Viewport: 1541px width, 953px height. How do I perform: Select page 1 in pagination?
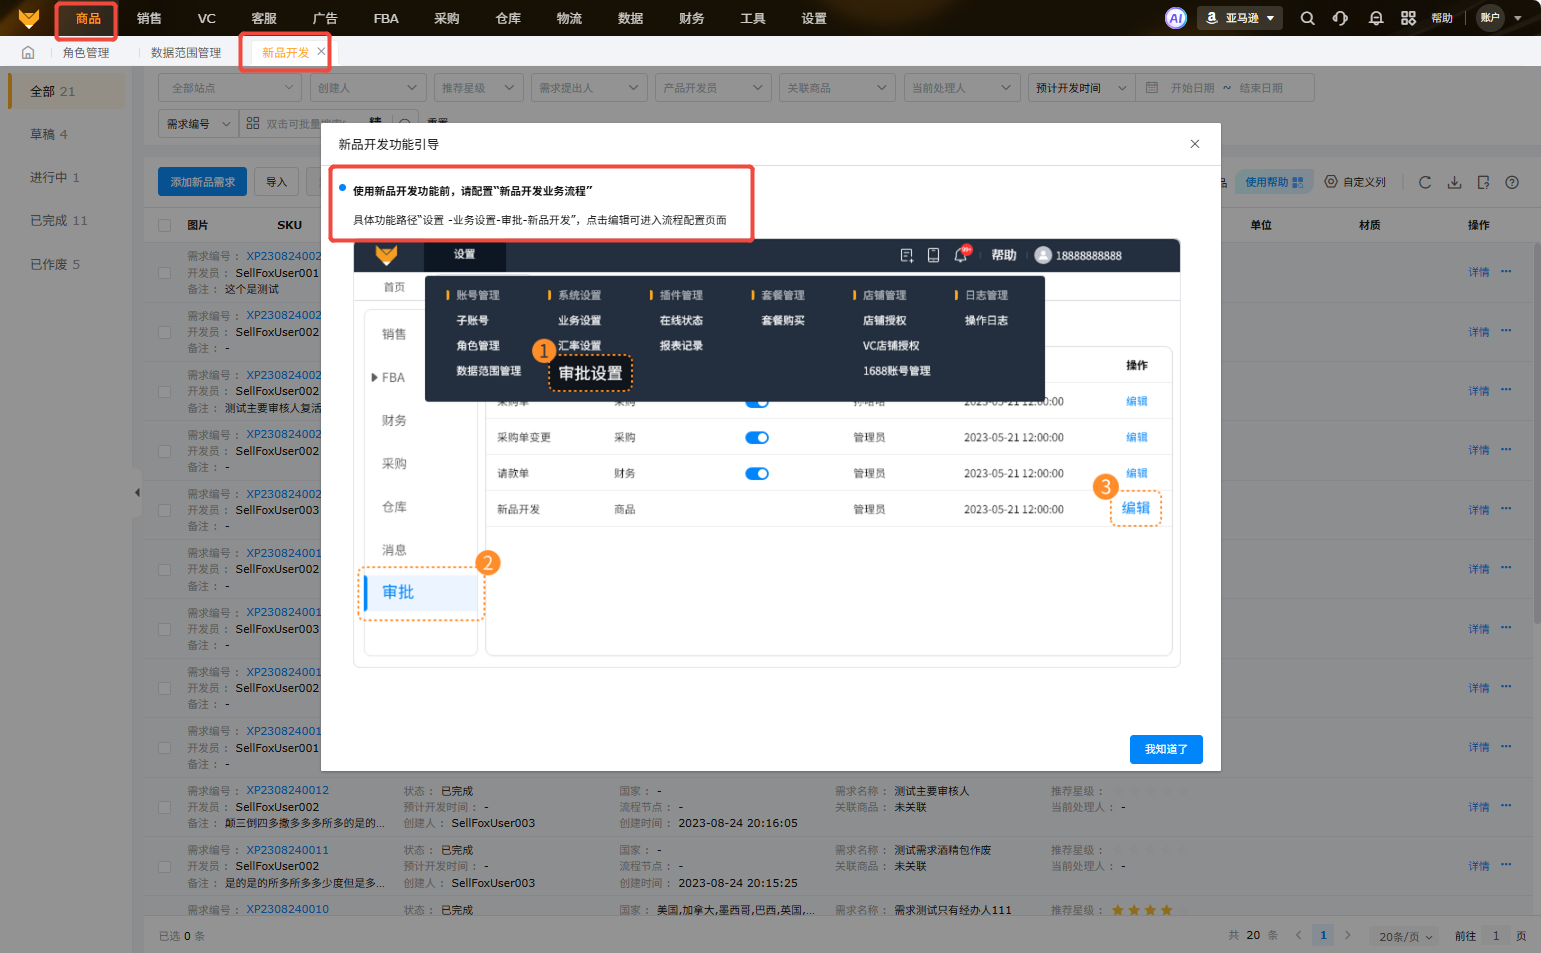[x=1323, y=935]
